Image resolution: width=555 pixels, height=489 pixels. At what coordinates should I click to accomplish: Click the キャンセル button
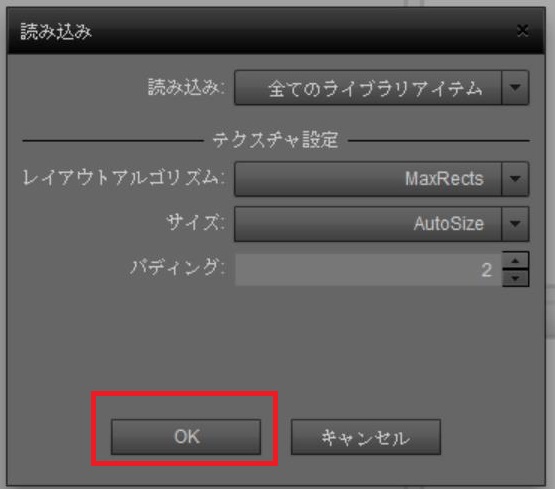366,437
